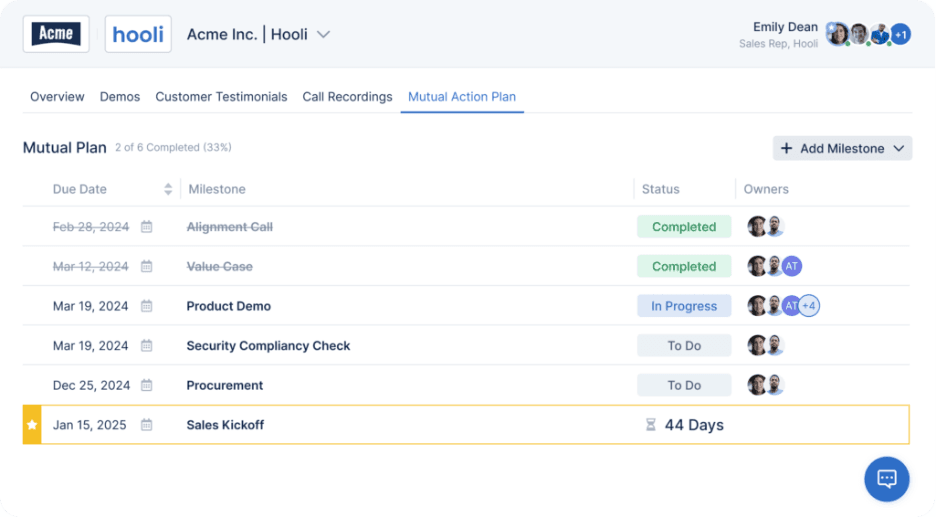Click the Jan 15, 2025 due date
This screenshot has width=936, height=517.
tap(90, 424)
